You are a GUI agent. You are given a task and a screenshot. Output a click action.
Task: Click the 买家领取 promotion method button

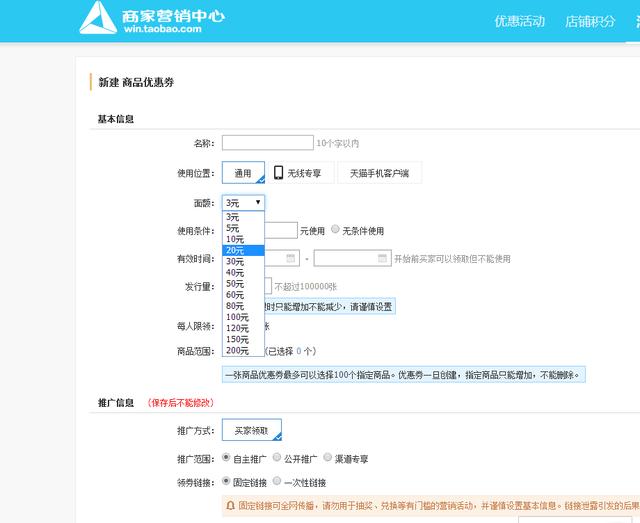252,430
